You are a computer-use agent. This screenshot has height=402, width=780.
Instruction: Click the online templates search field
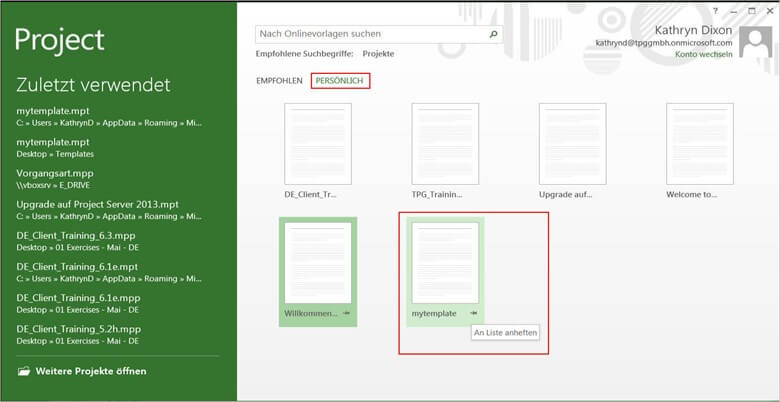(x=370, y=34)
